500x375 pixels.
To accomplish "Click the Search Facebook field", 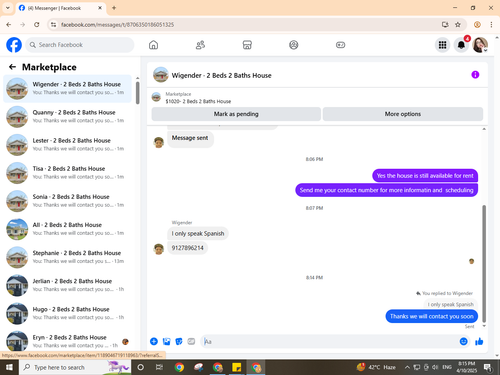I will point(80,45).
